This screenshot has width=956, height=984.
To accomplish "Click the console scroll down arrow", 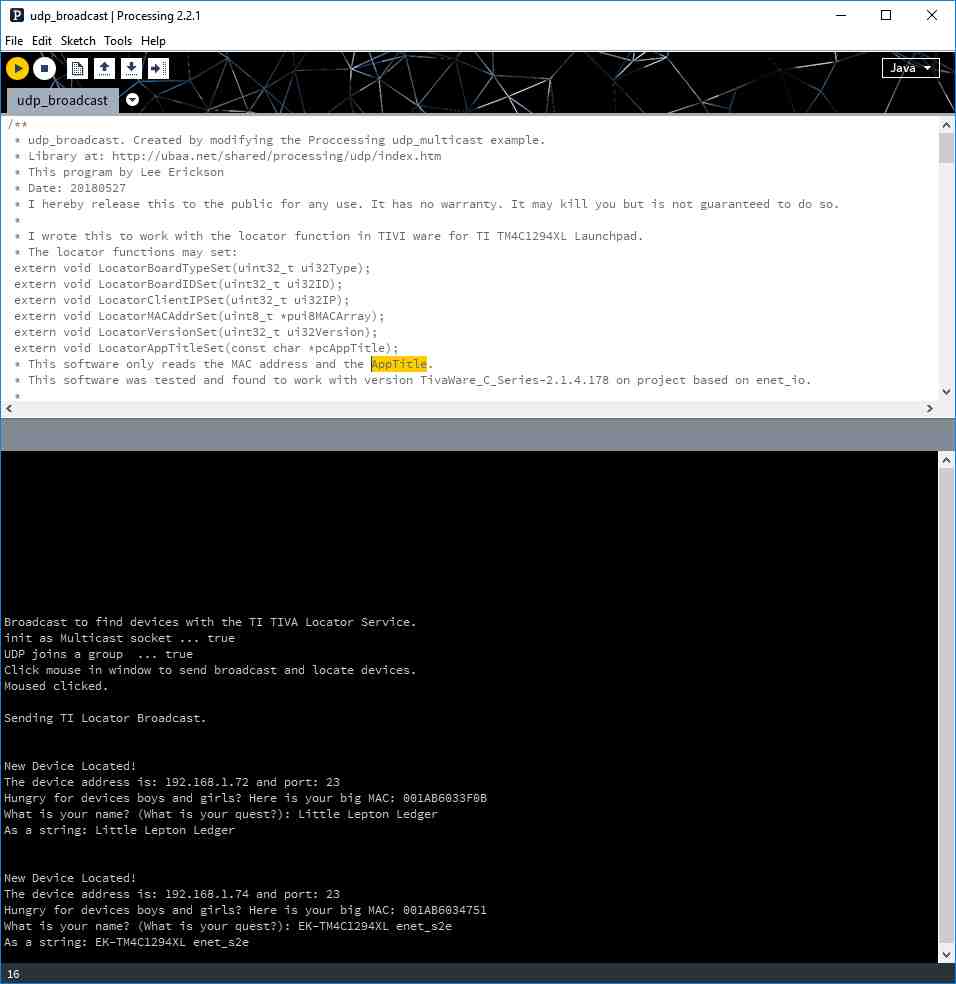I will (x=946, y=955).
